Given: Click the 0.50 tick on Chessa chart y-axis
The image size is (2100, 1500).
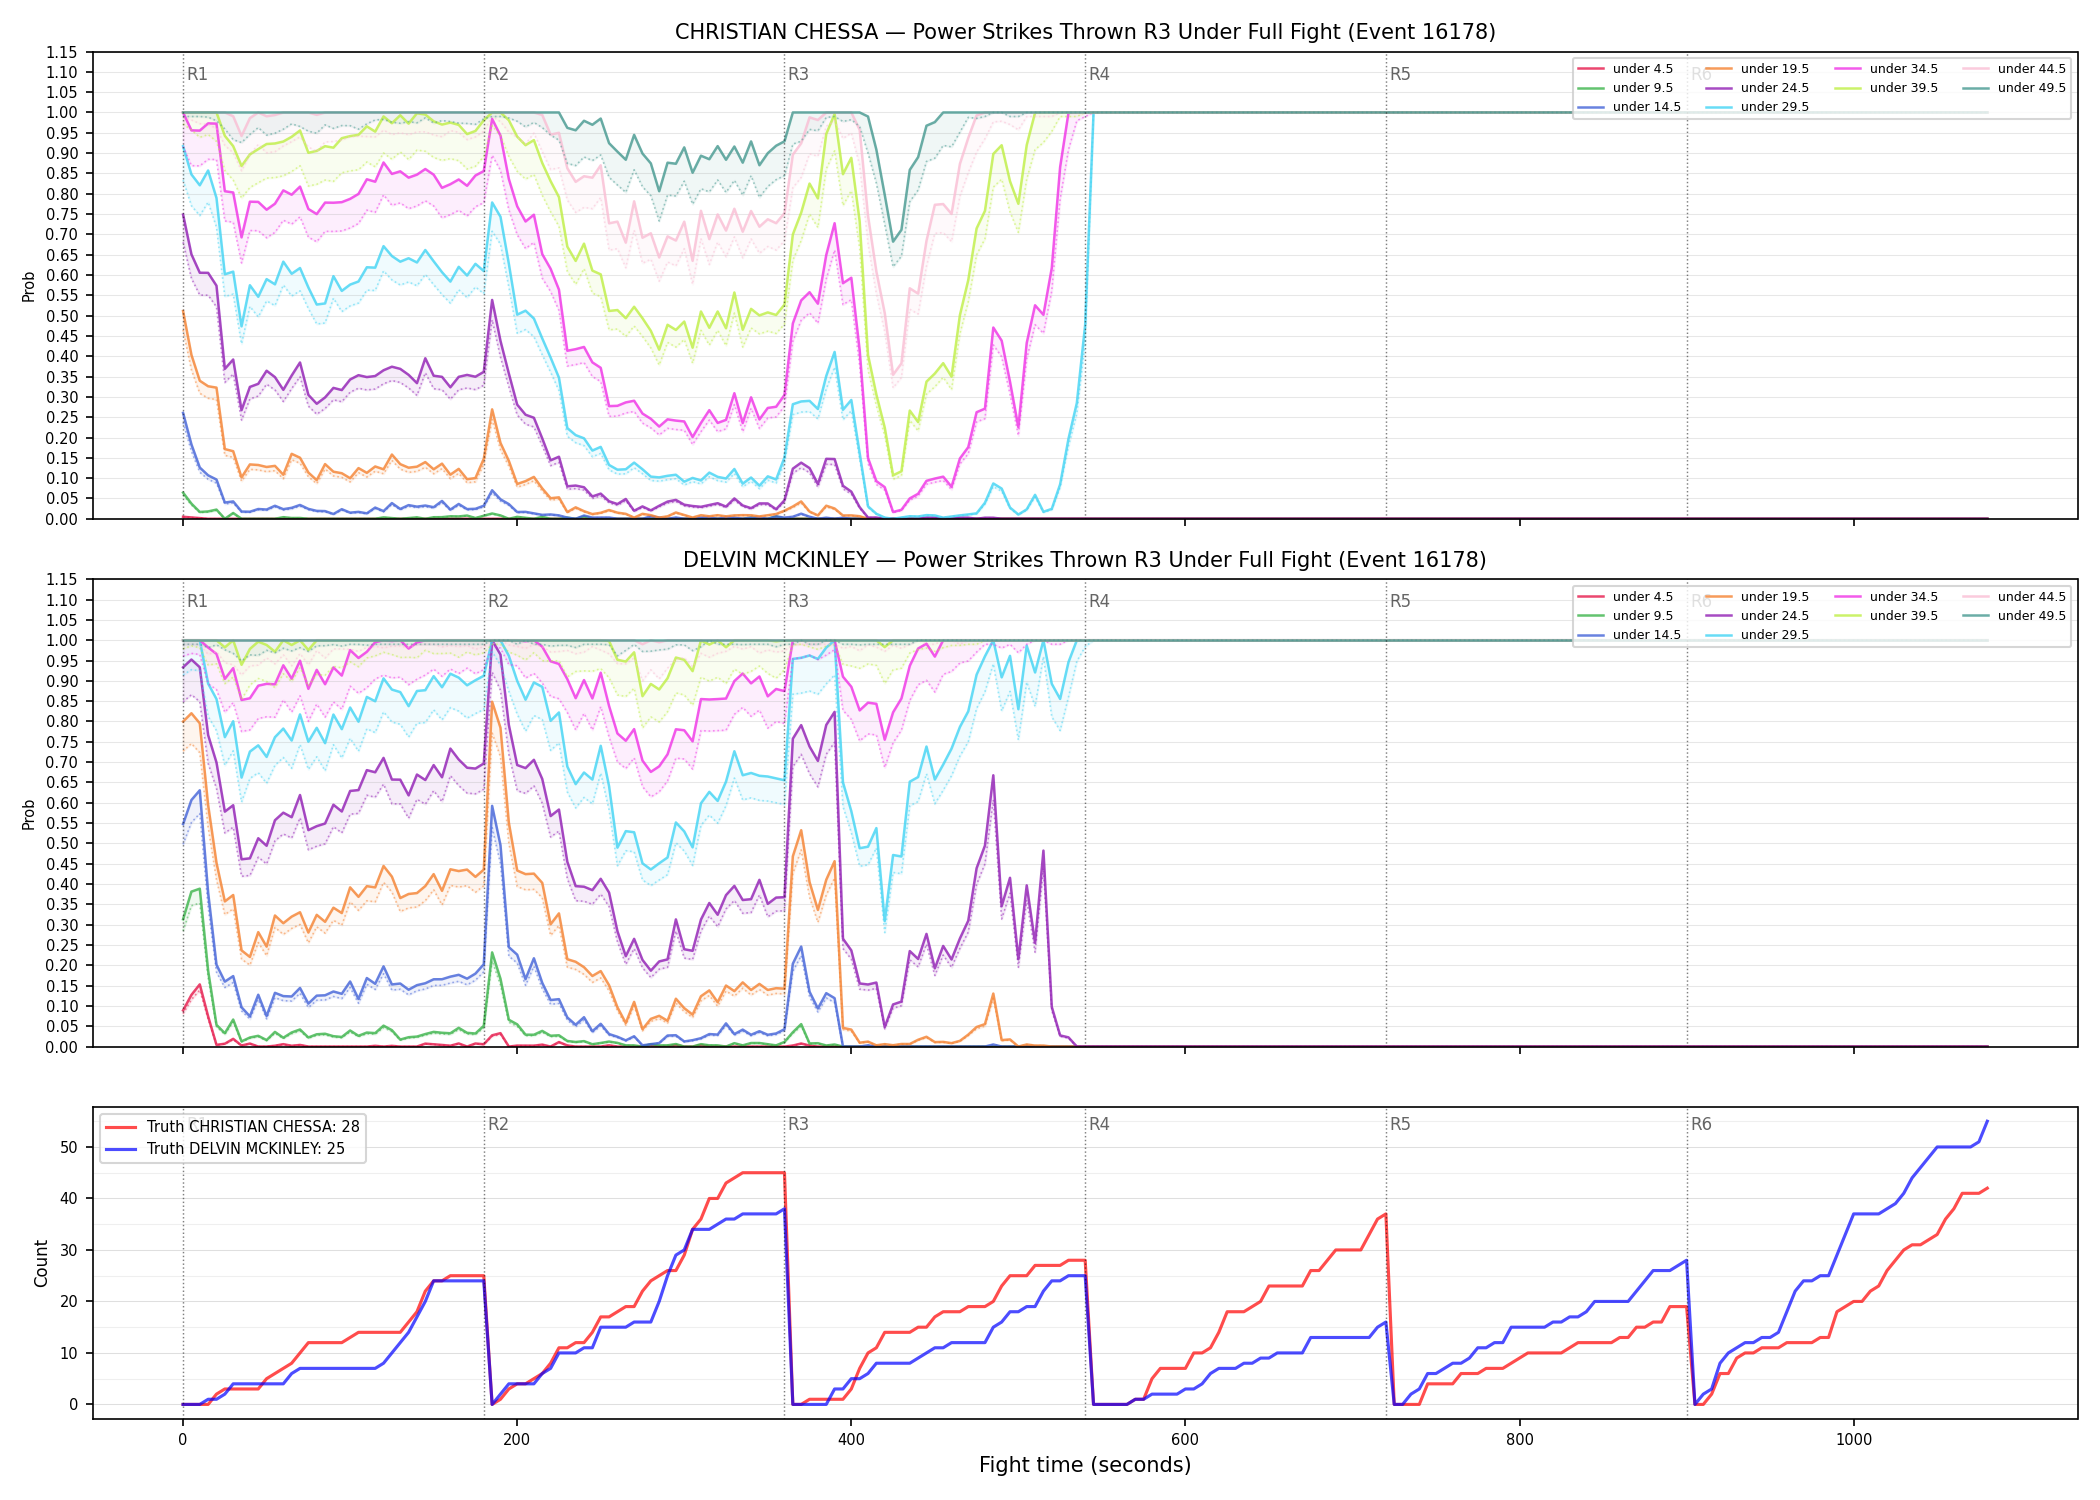Looking at the screenshot, I should [61, 316].
